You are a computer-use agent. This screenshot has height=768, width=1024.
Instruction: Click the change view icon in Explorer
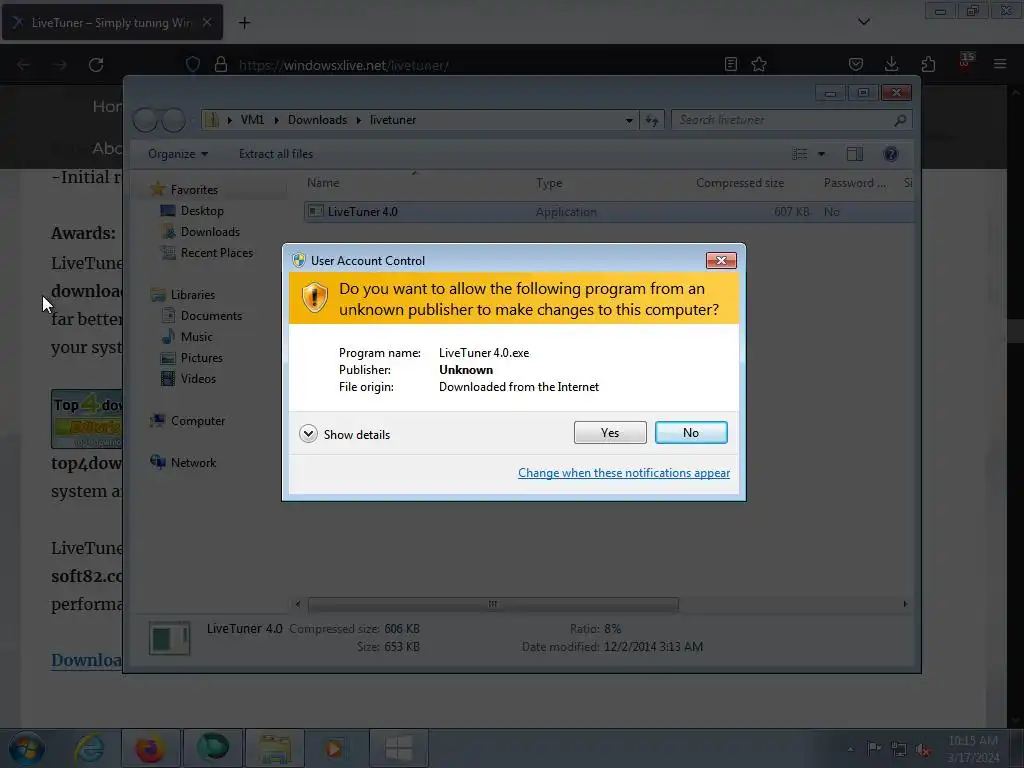[800, 154]
